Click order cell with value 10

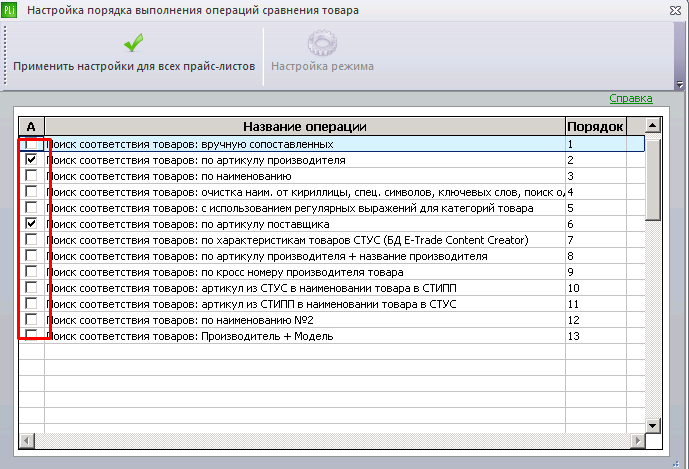[x=596, y=288]
